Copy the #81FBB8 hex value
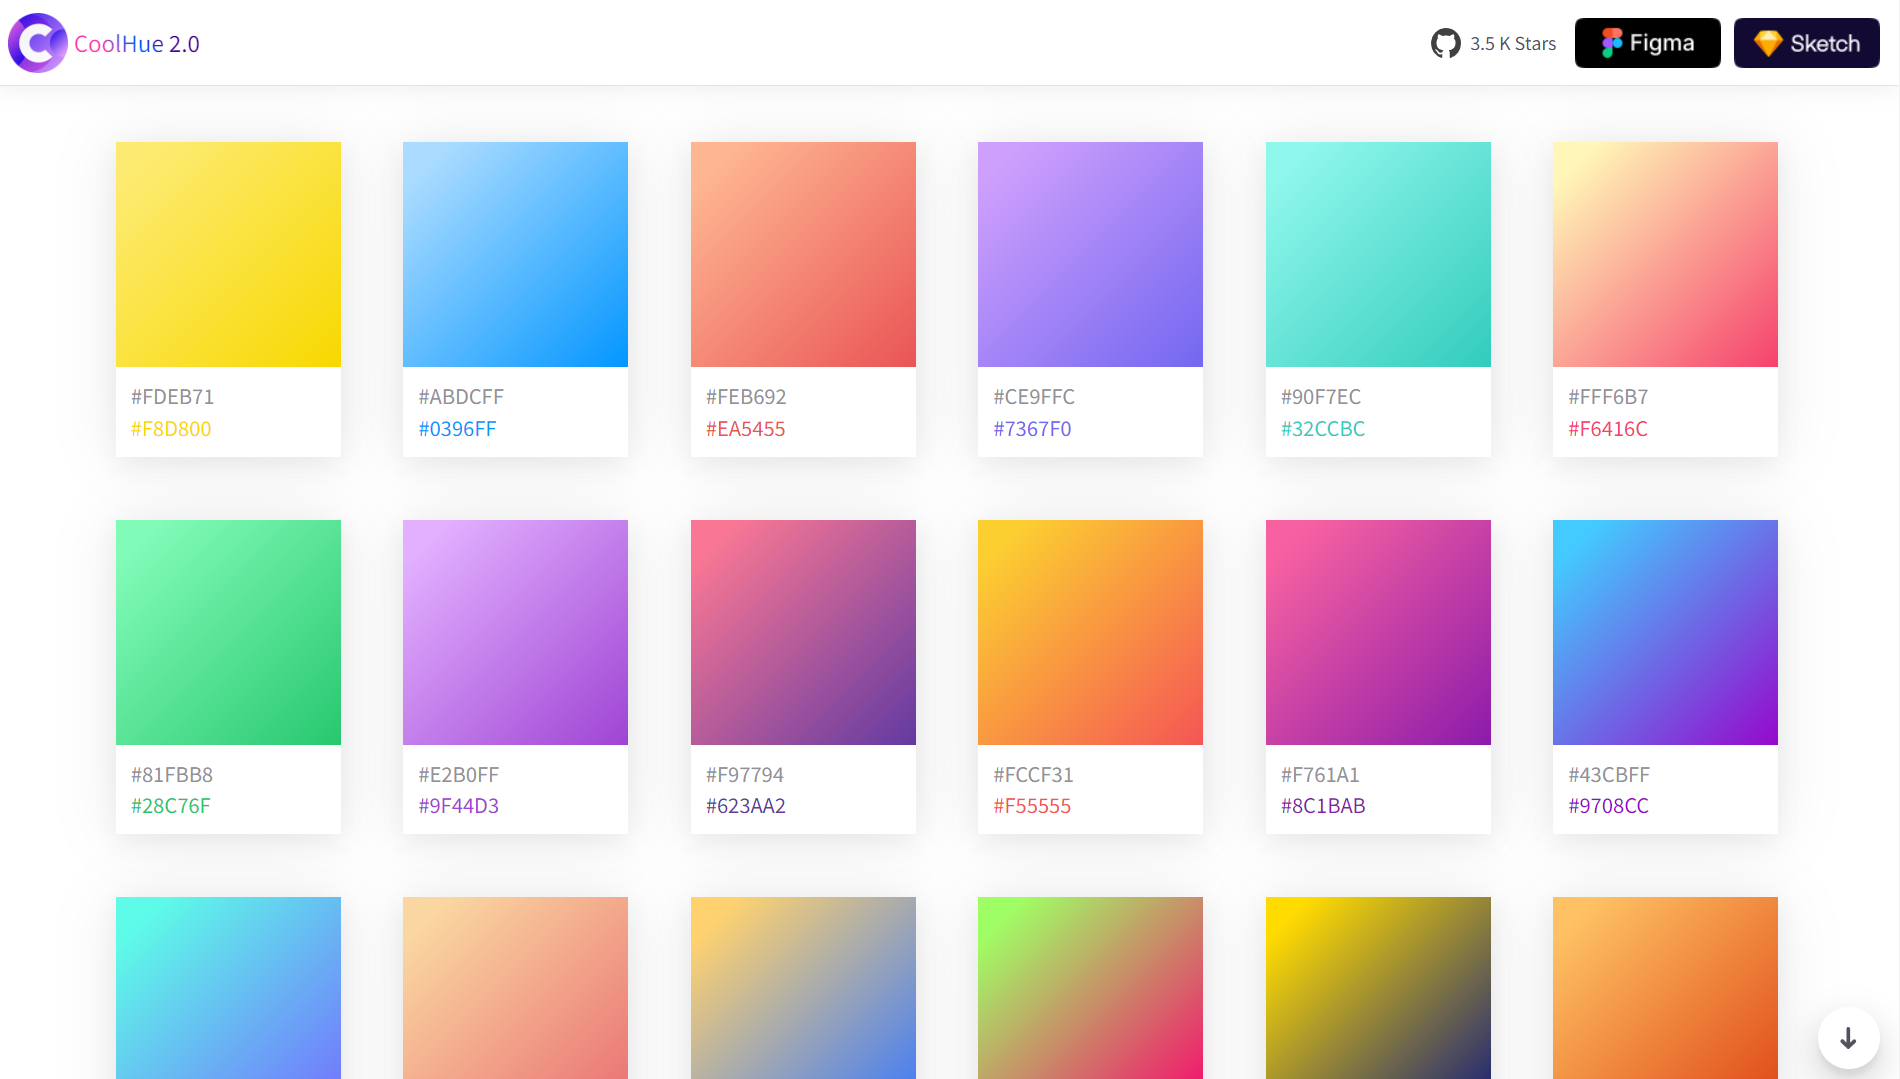1900x1079 pixels. tap(172, 775)
